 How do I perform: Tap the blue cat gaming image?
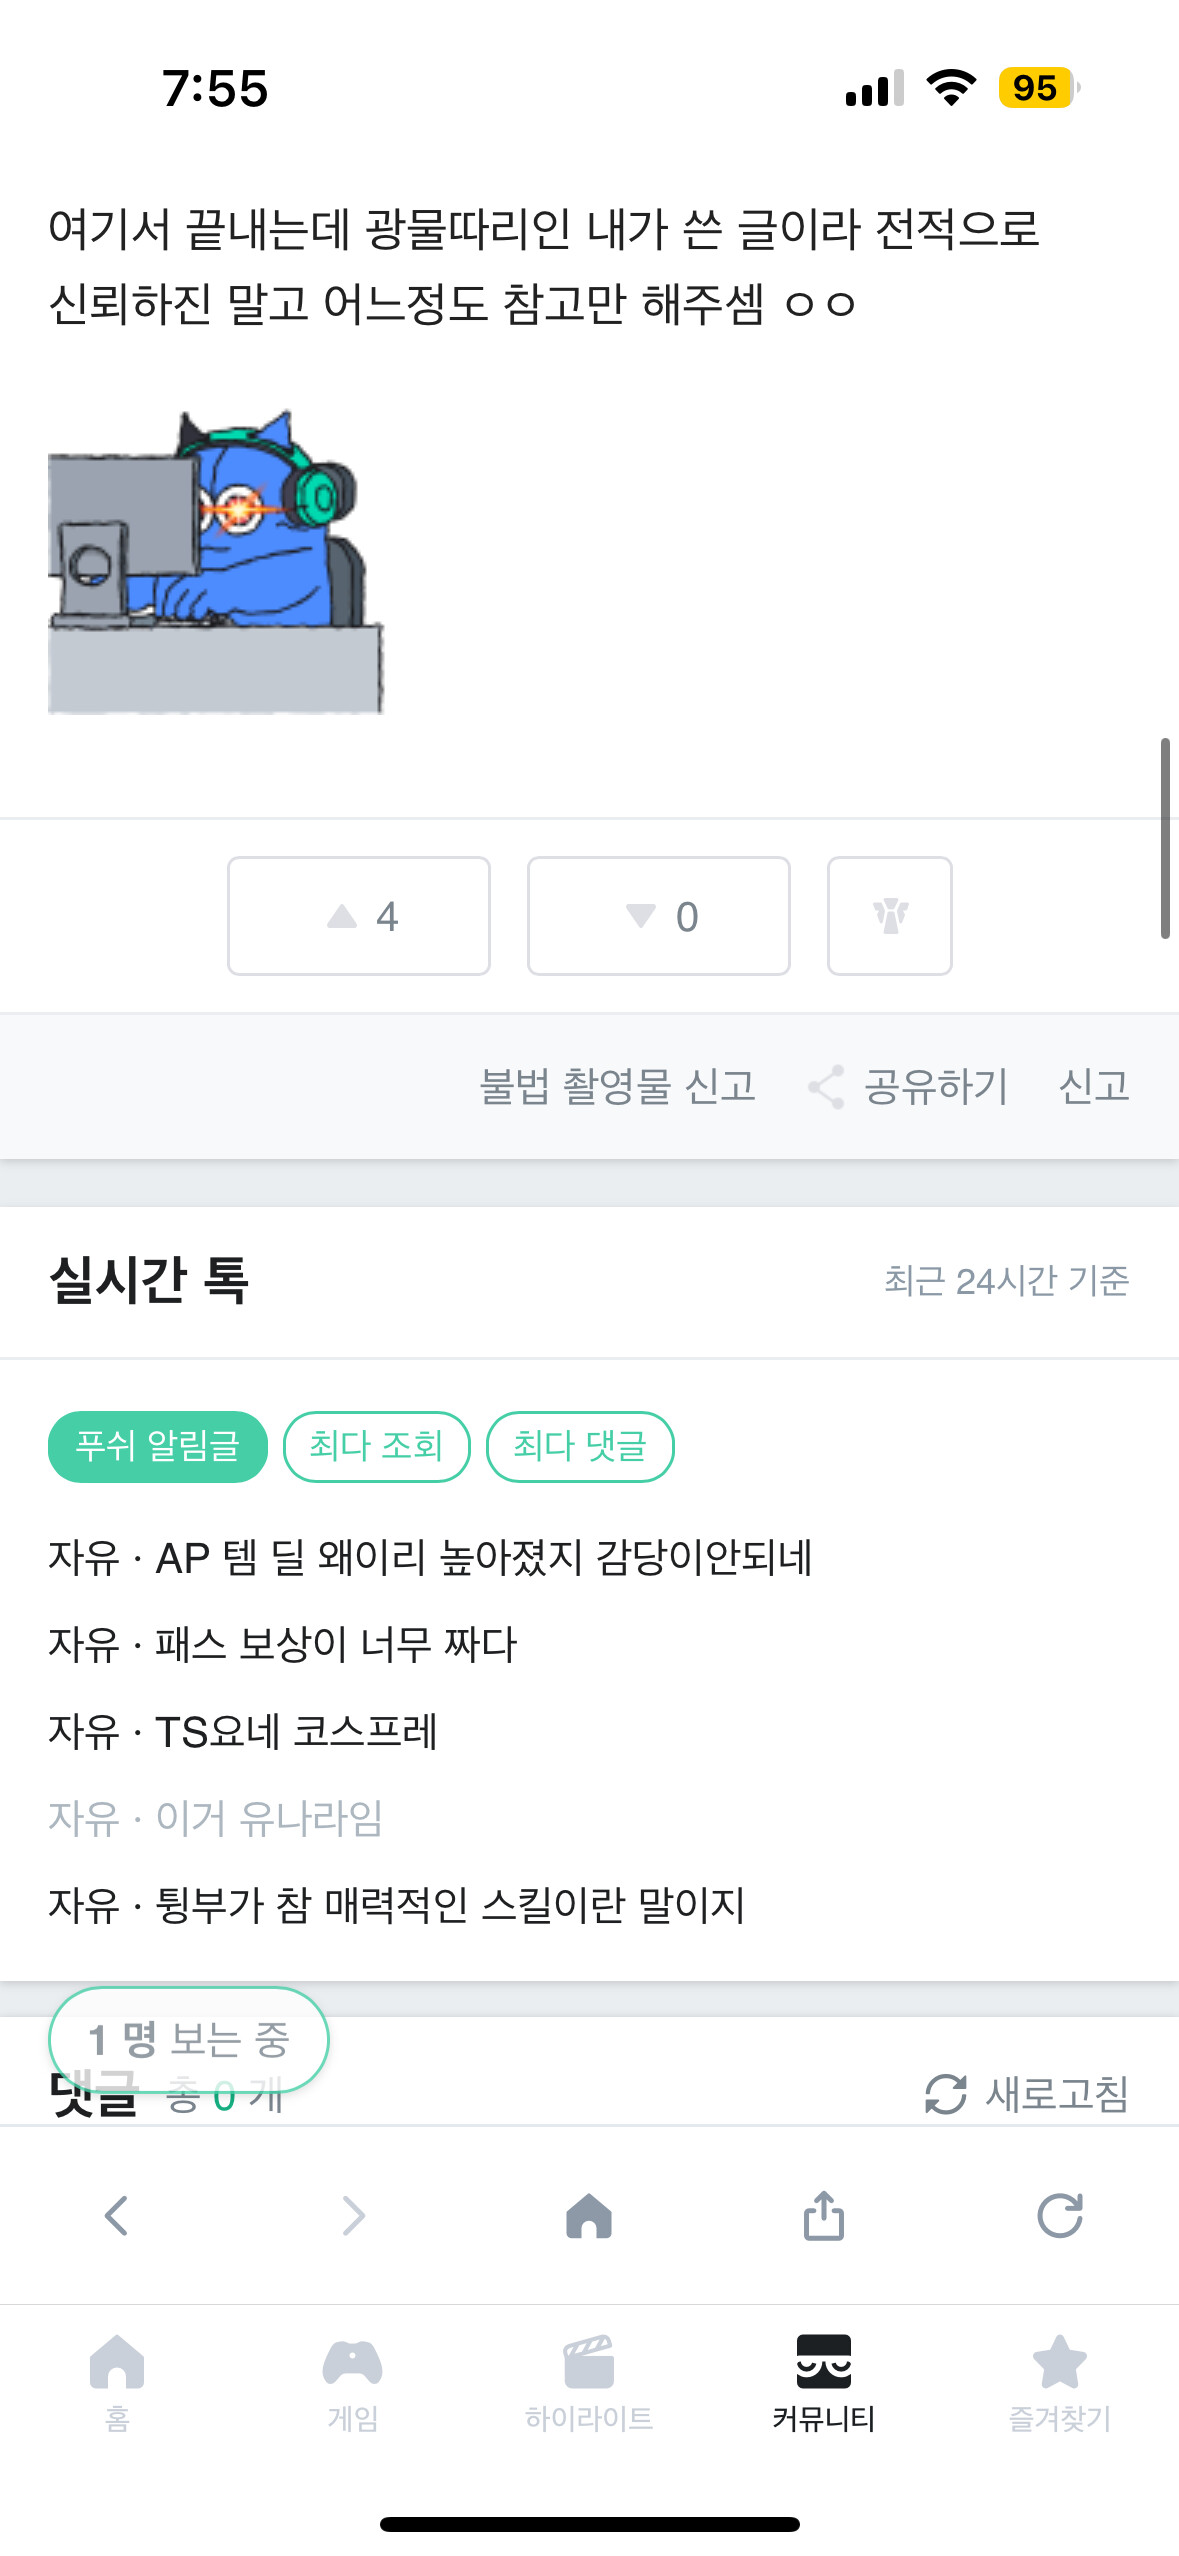(216, 561)
